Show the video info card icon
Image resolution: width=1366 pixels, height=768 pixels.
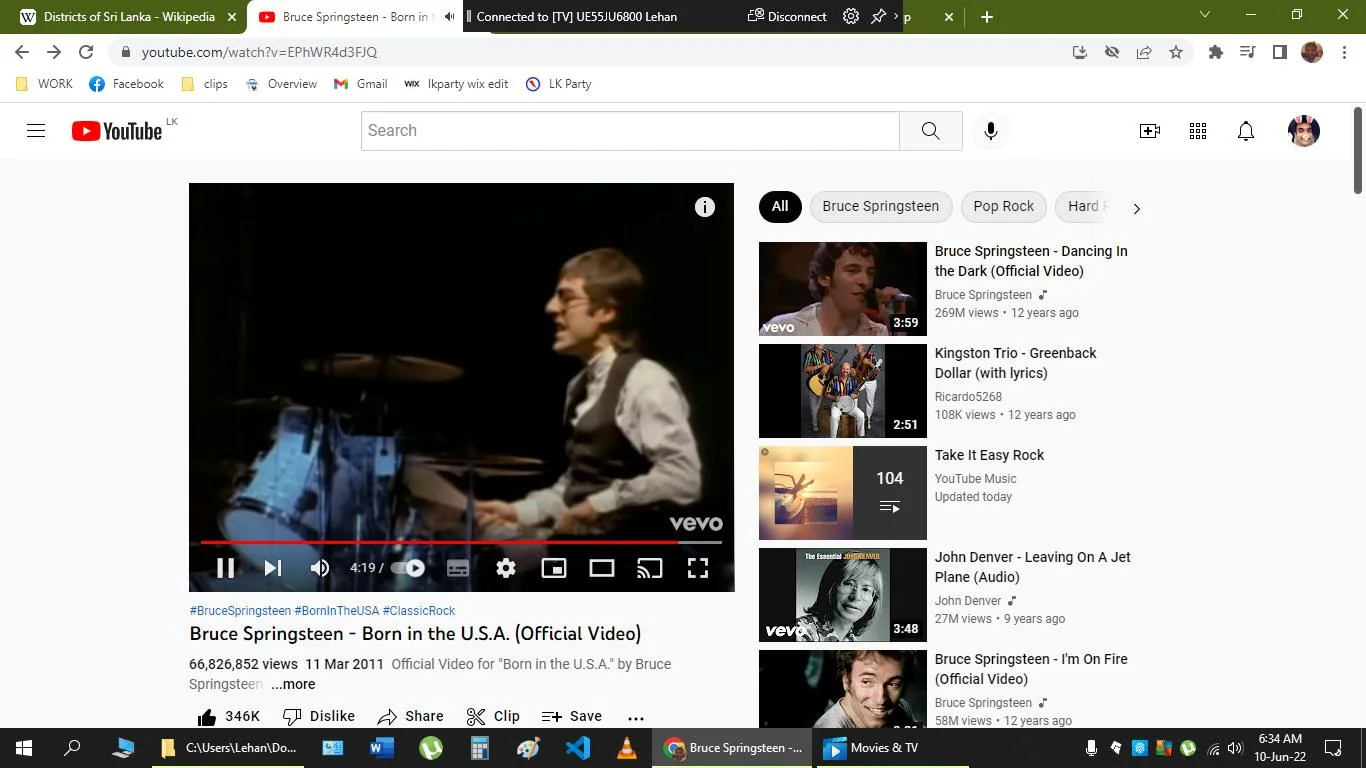[705, 207]
